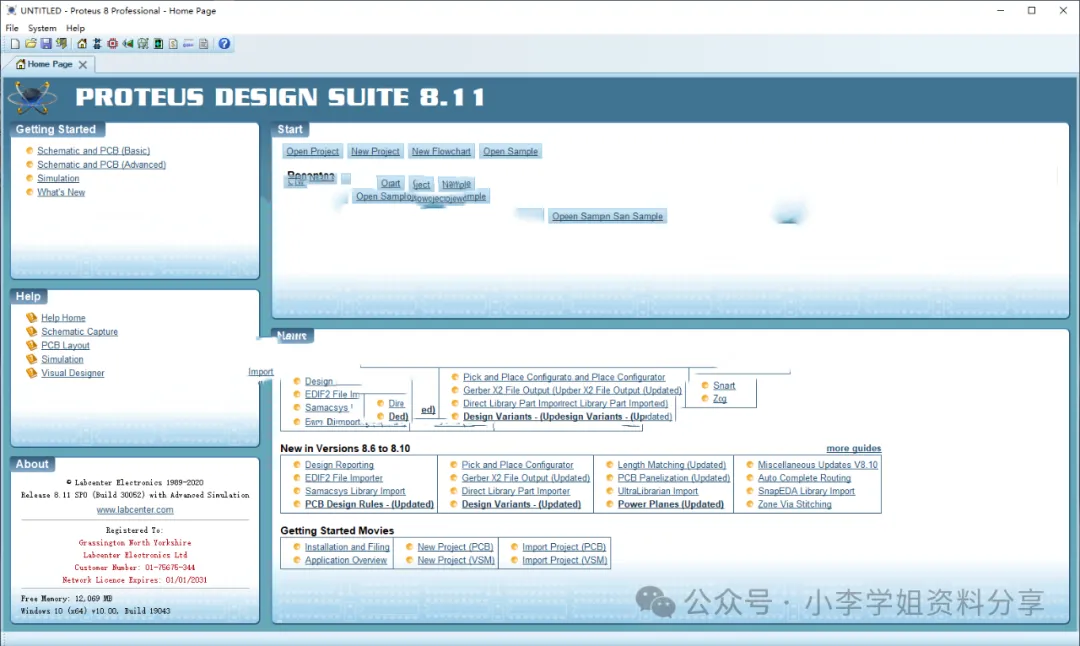Open Schematic Capture from the toolbar
Image resolution: width=1080 pixels, height=646 pixels.
[97, 43]
